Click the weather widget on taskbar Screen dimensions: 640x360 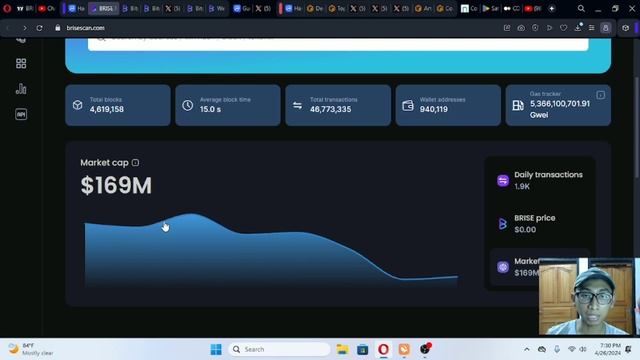coord(31,349)
